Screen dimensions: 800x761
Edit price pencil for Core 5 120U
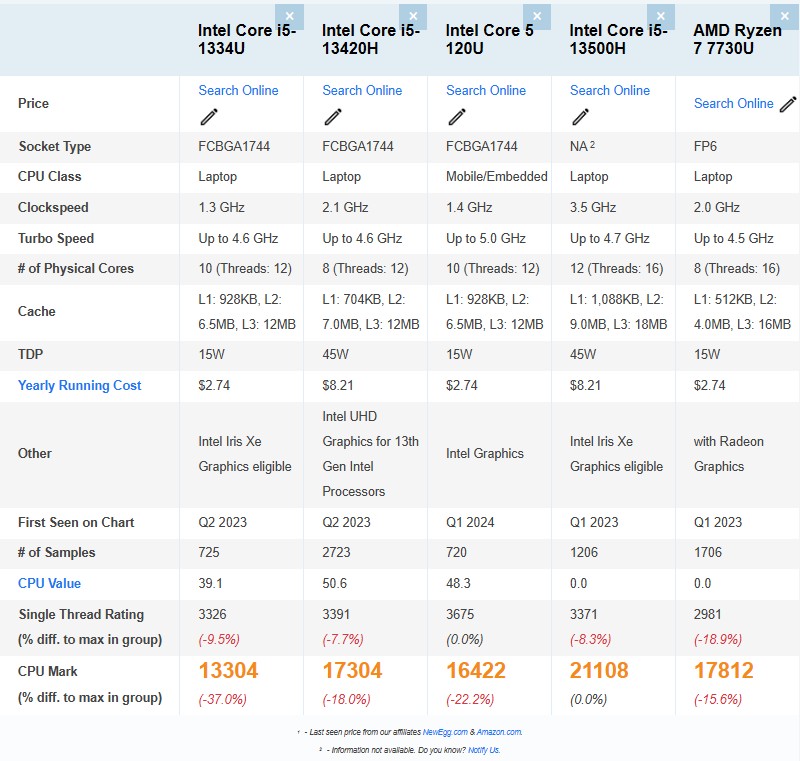(x=457, y=117)
